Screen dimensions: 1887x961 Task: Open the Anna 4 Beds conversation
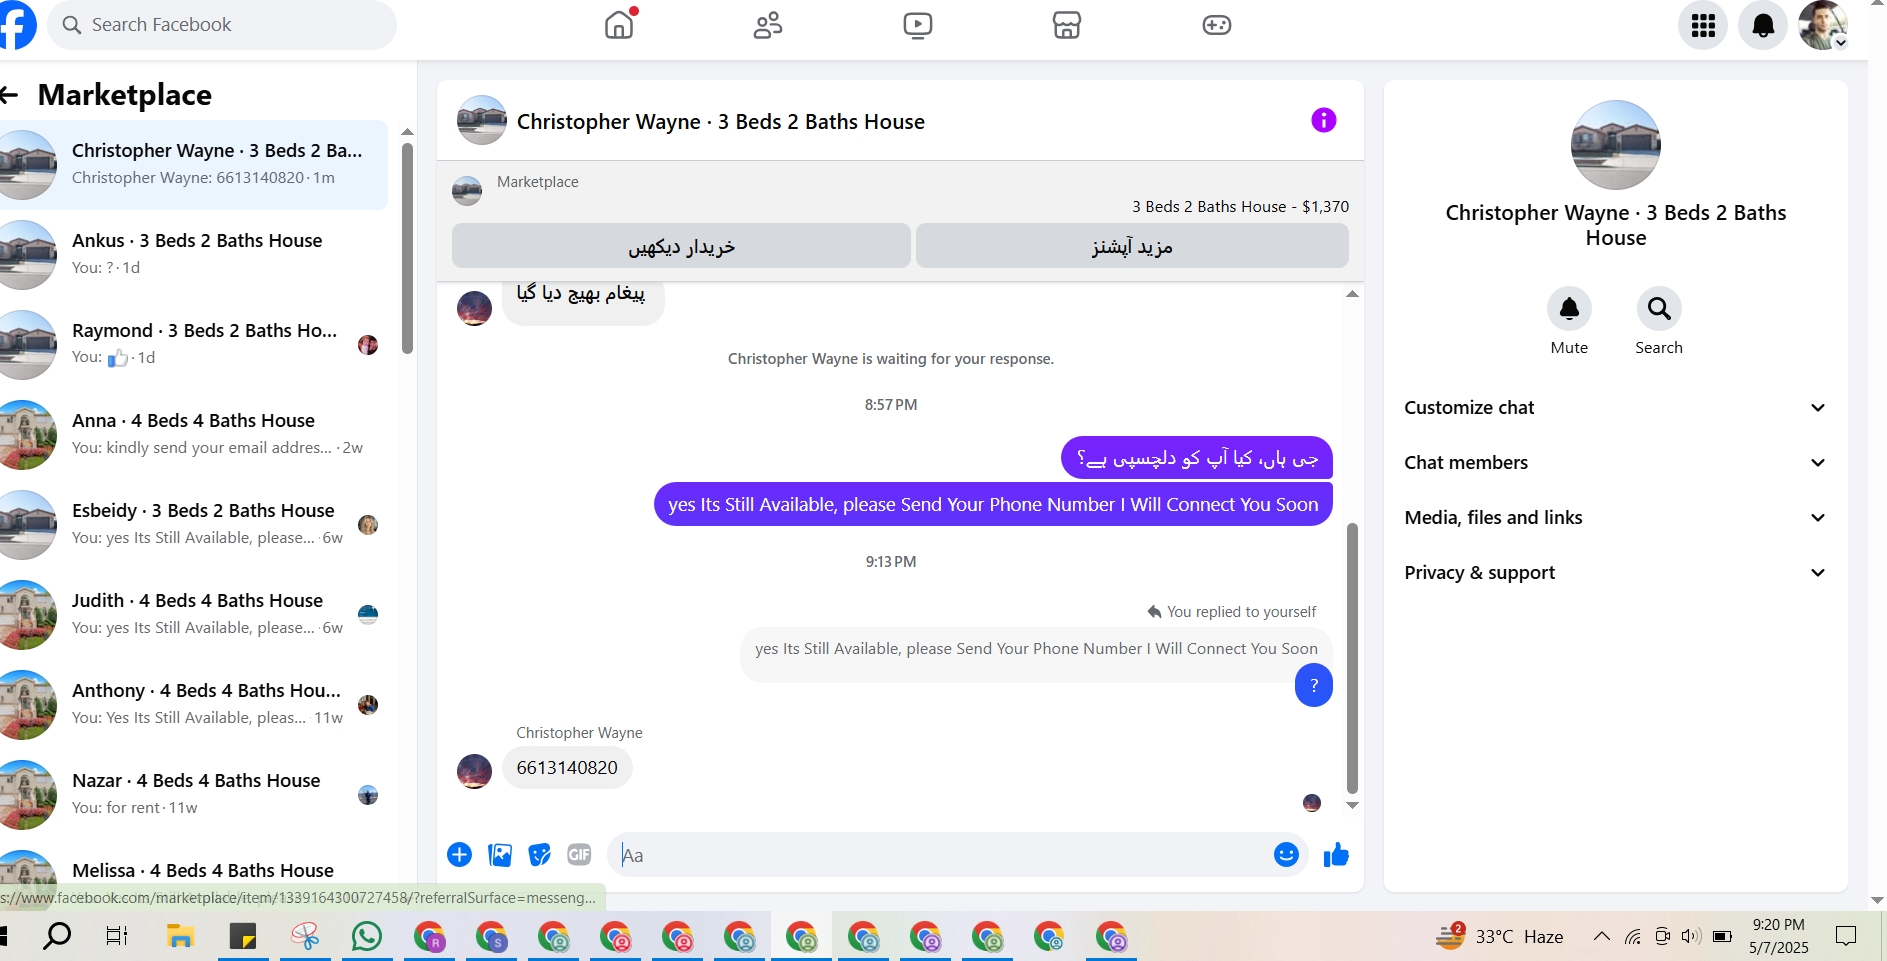coord(194,434)
